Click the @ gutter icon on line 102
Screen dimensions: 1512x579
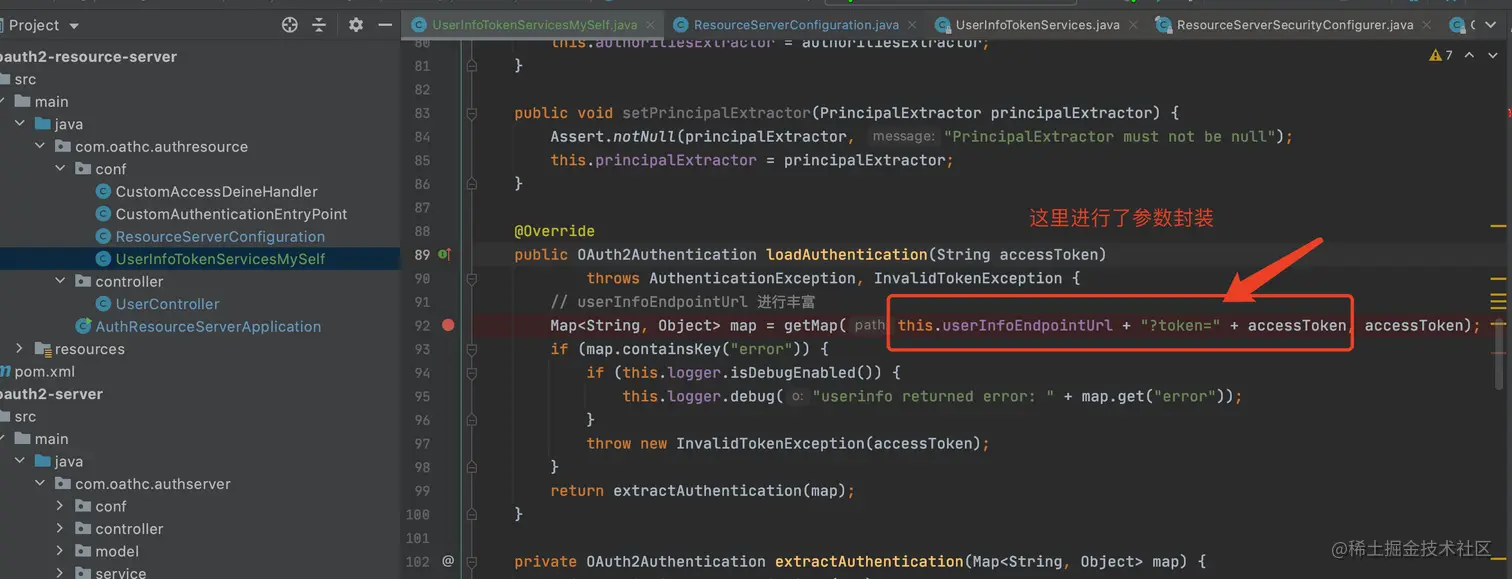coord(448,562)
